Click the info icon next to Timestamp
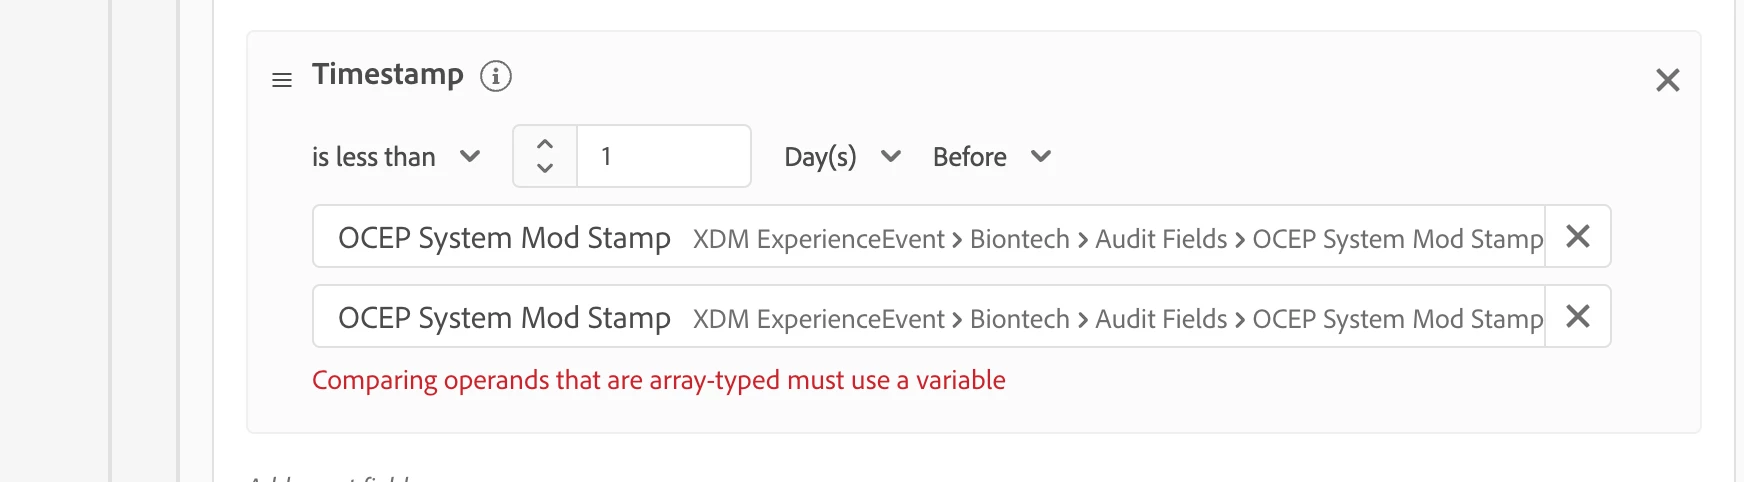Viewport: 1744px width, 482px height. (496, 76)
